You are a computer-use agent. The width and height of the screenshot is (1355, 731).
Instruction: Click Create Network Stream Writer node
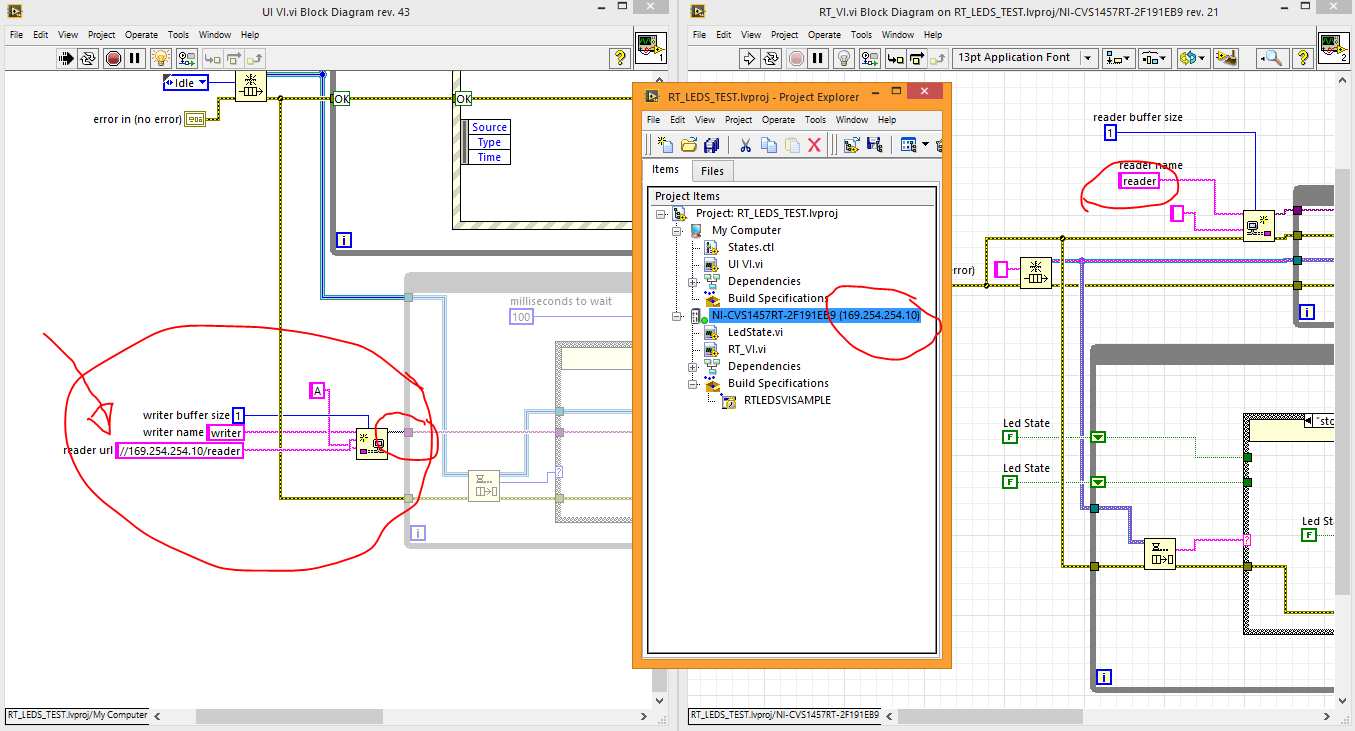(372, 443)
